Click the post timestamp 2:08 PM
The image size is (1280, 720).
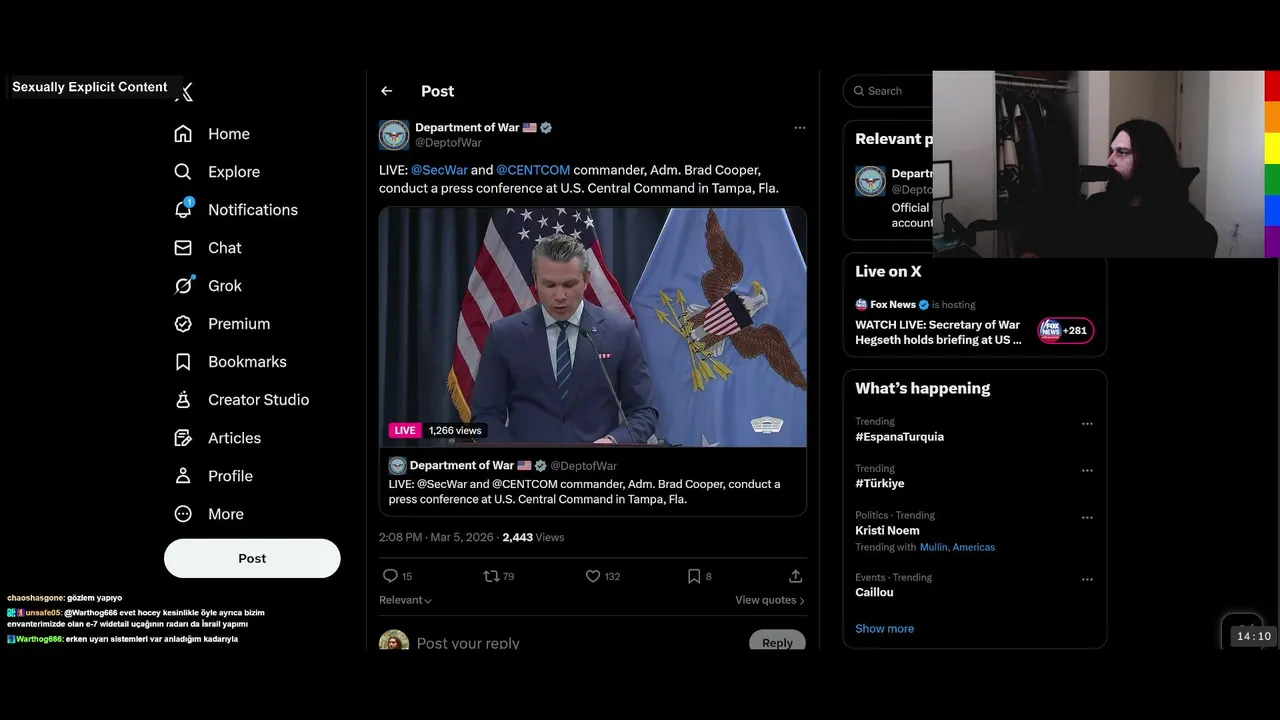(x=400, y=538)
